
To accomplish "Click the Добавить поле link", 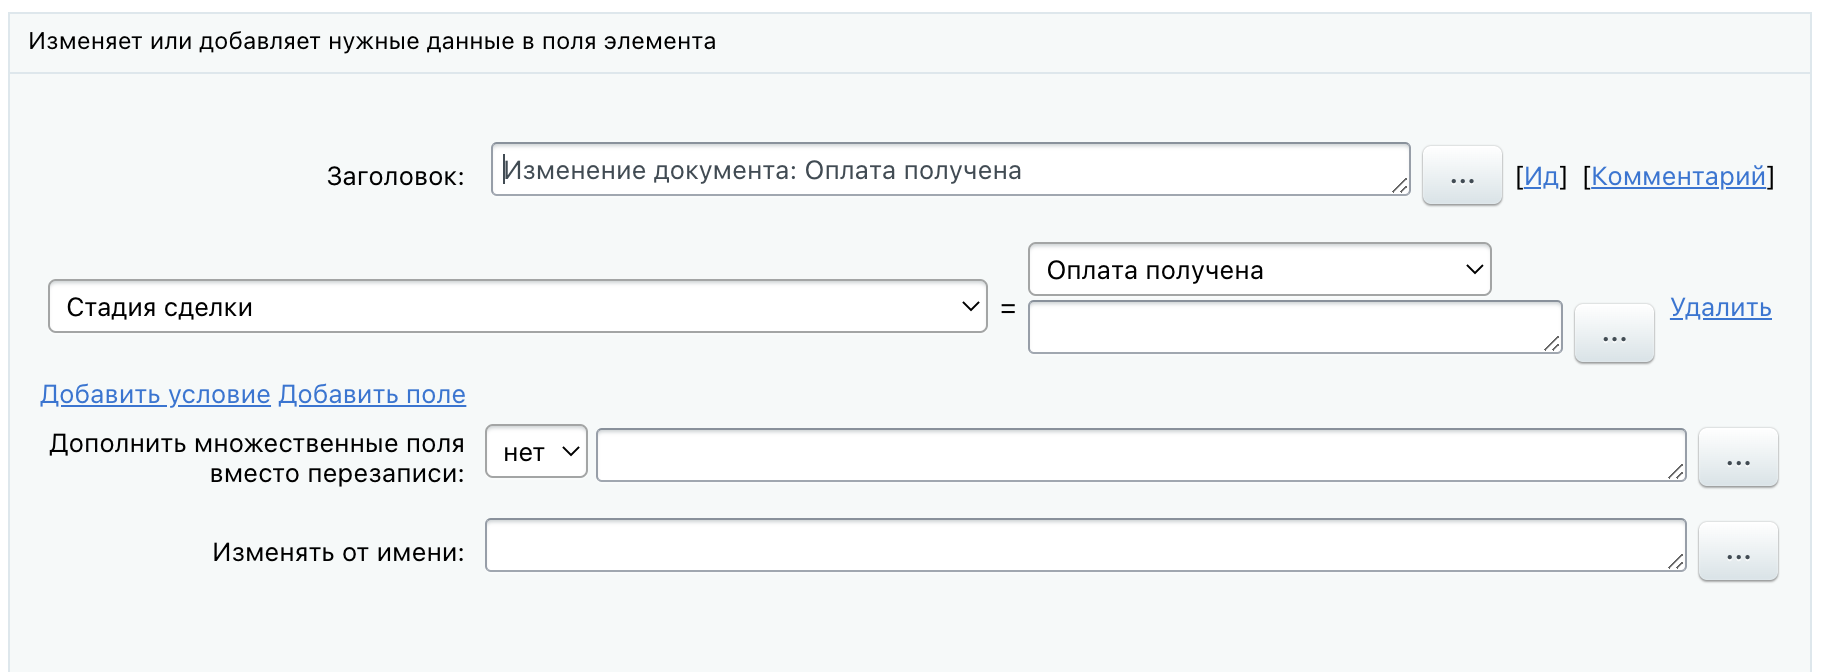I will click(372, 395).
